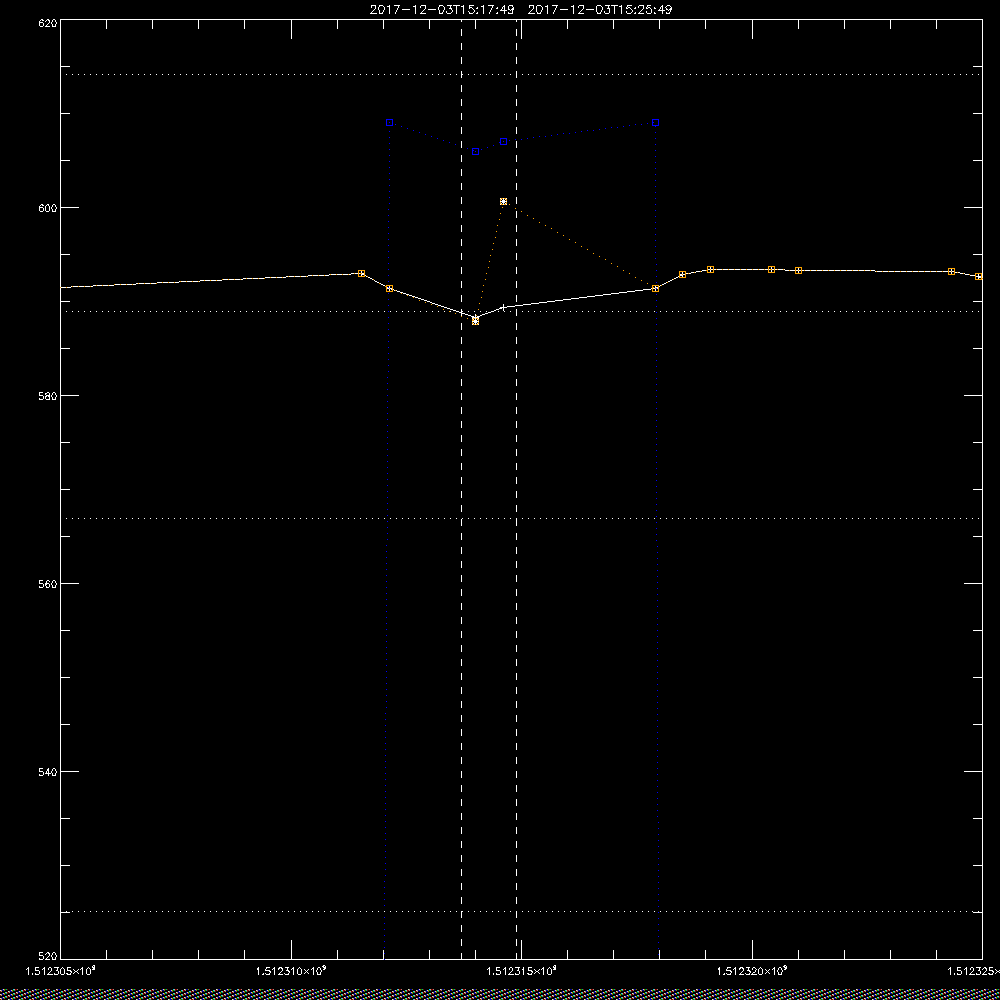Click the 560 label on the y-axis
This screenshot has width=1000, height=1000.
pos(48,584)
